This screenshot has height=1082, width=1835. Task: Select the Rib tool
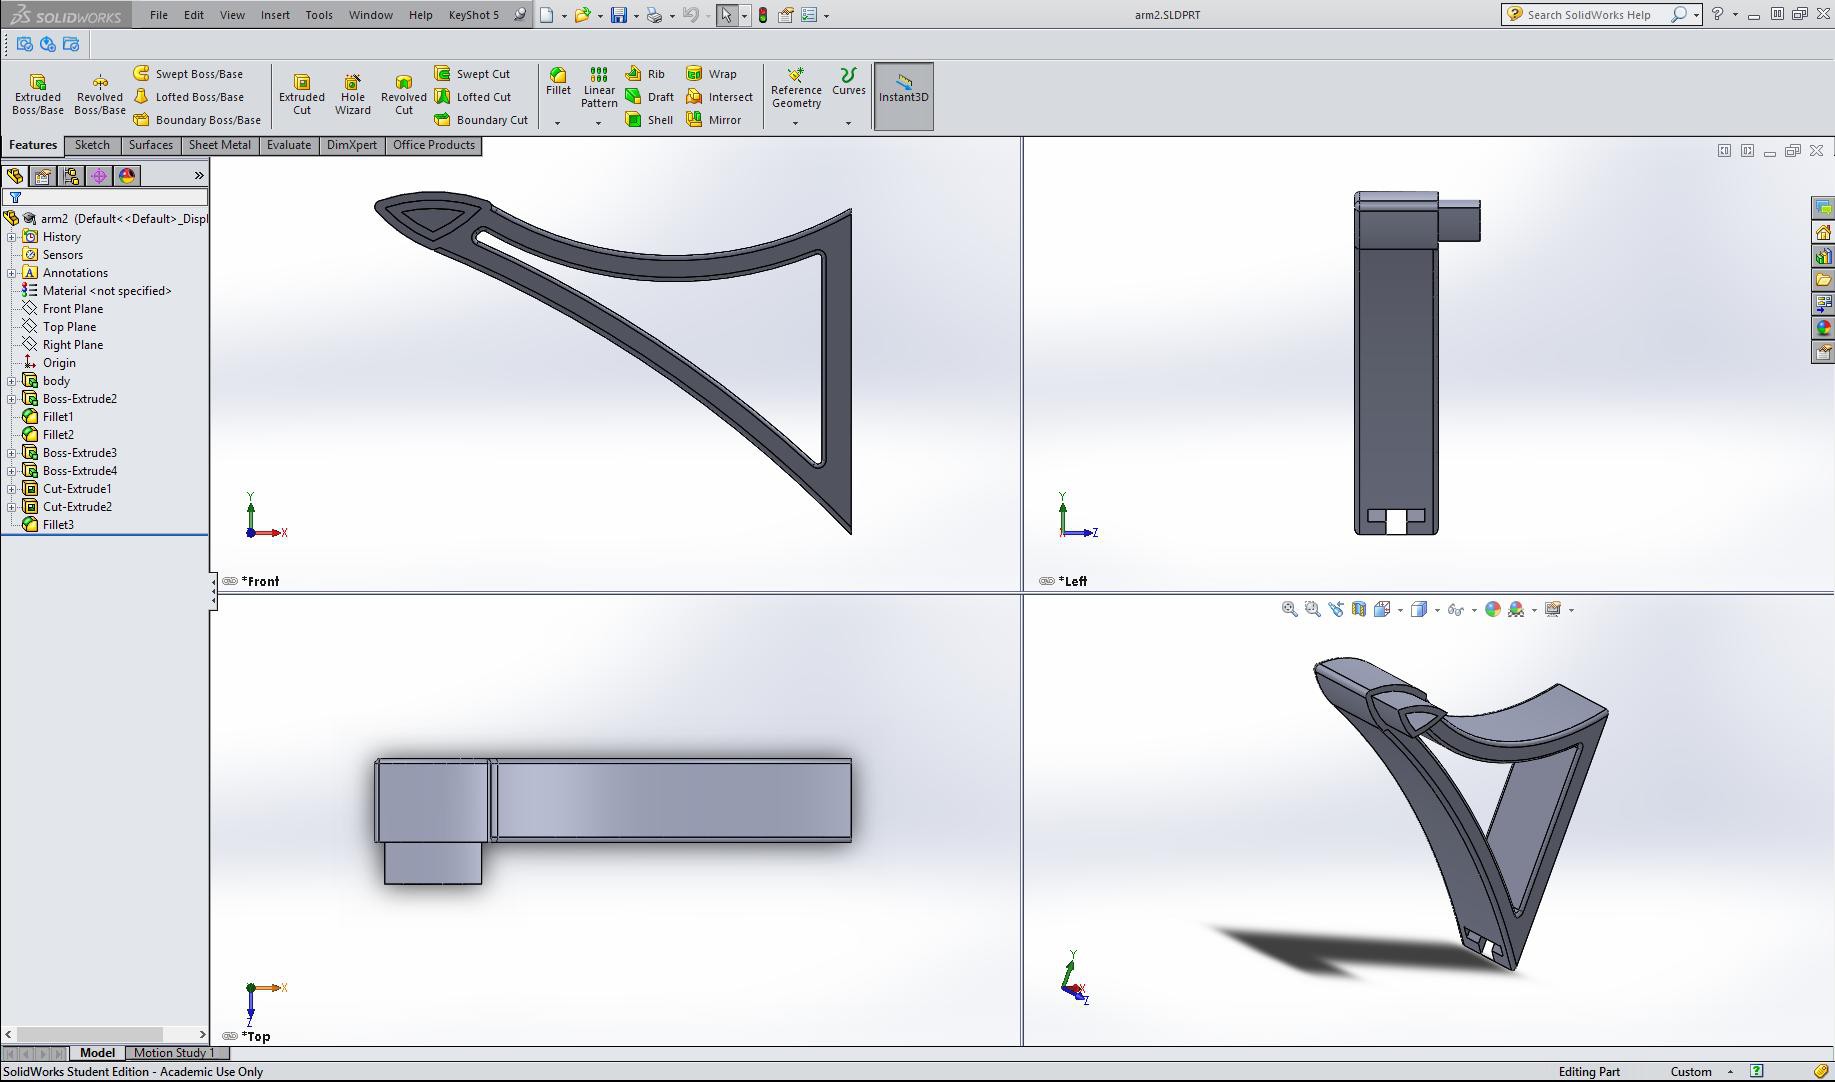(x=645, y=74)
